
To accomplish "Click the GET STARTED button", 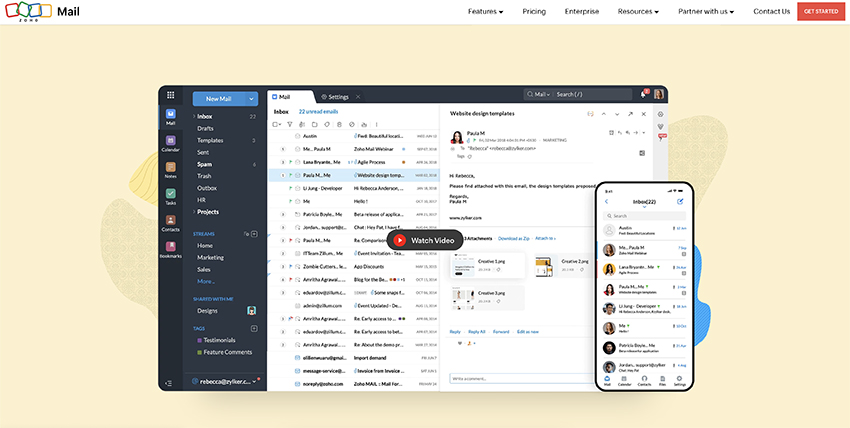I will tap(821, 11).
